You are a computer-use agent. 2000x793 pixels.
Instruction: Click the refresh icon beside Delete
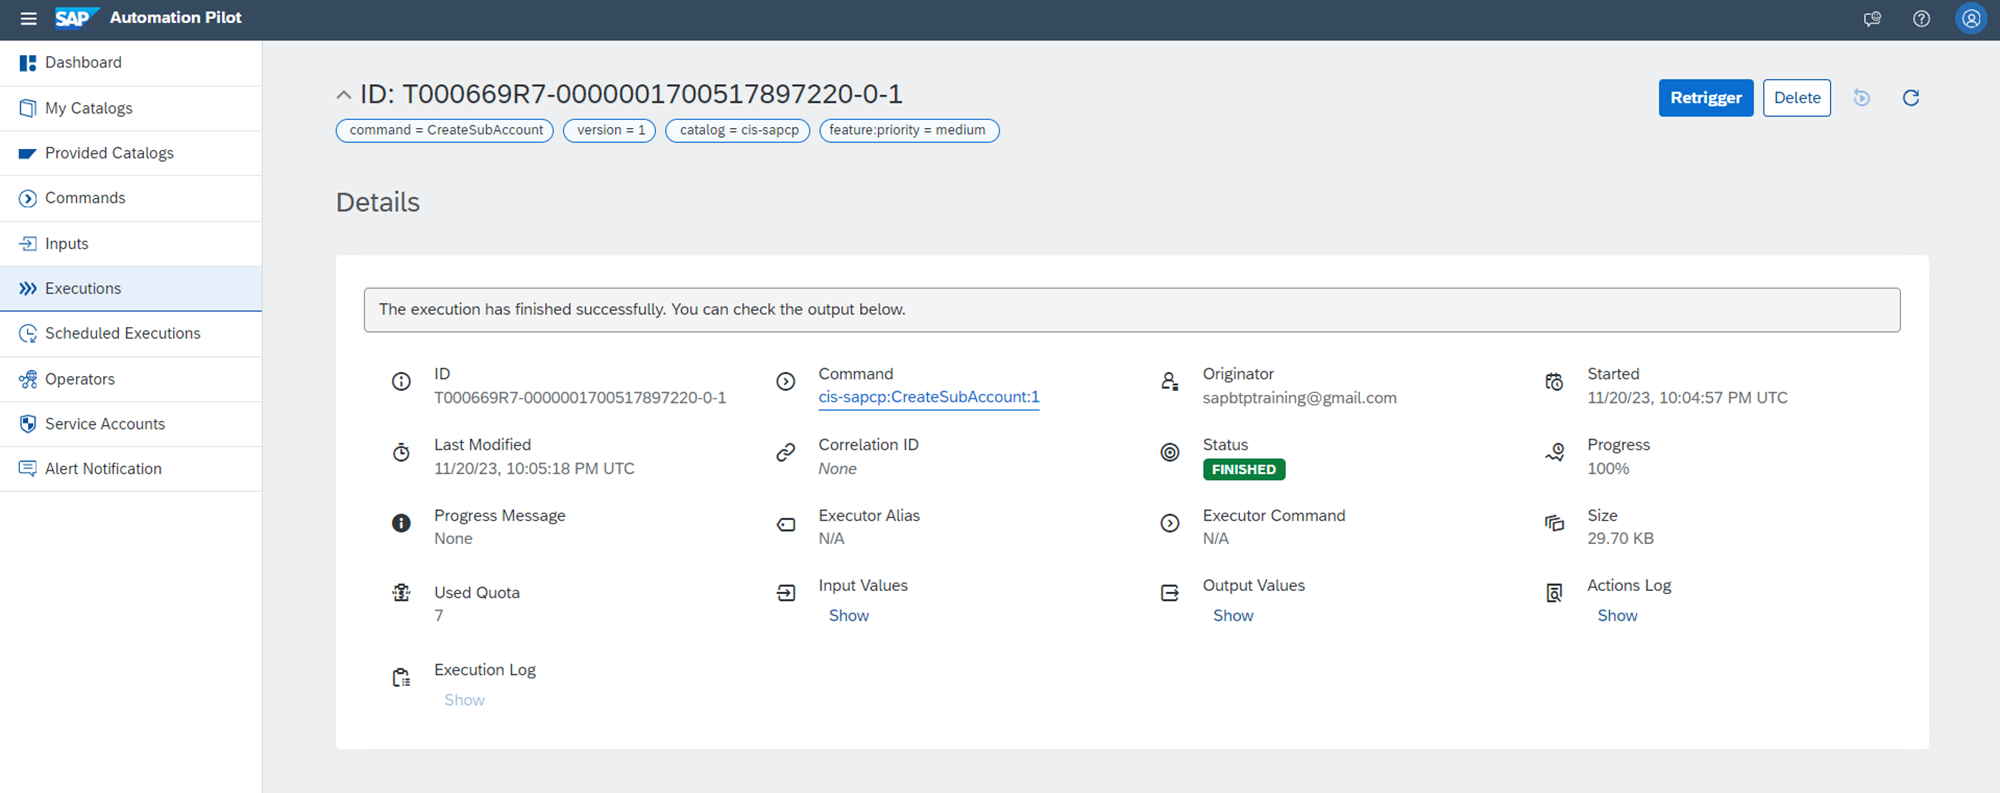pos(1910,98)
